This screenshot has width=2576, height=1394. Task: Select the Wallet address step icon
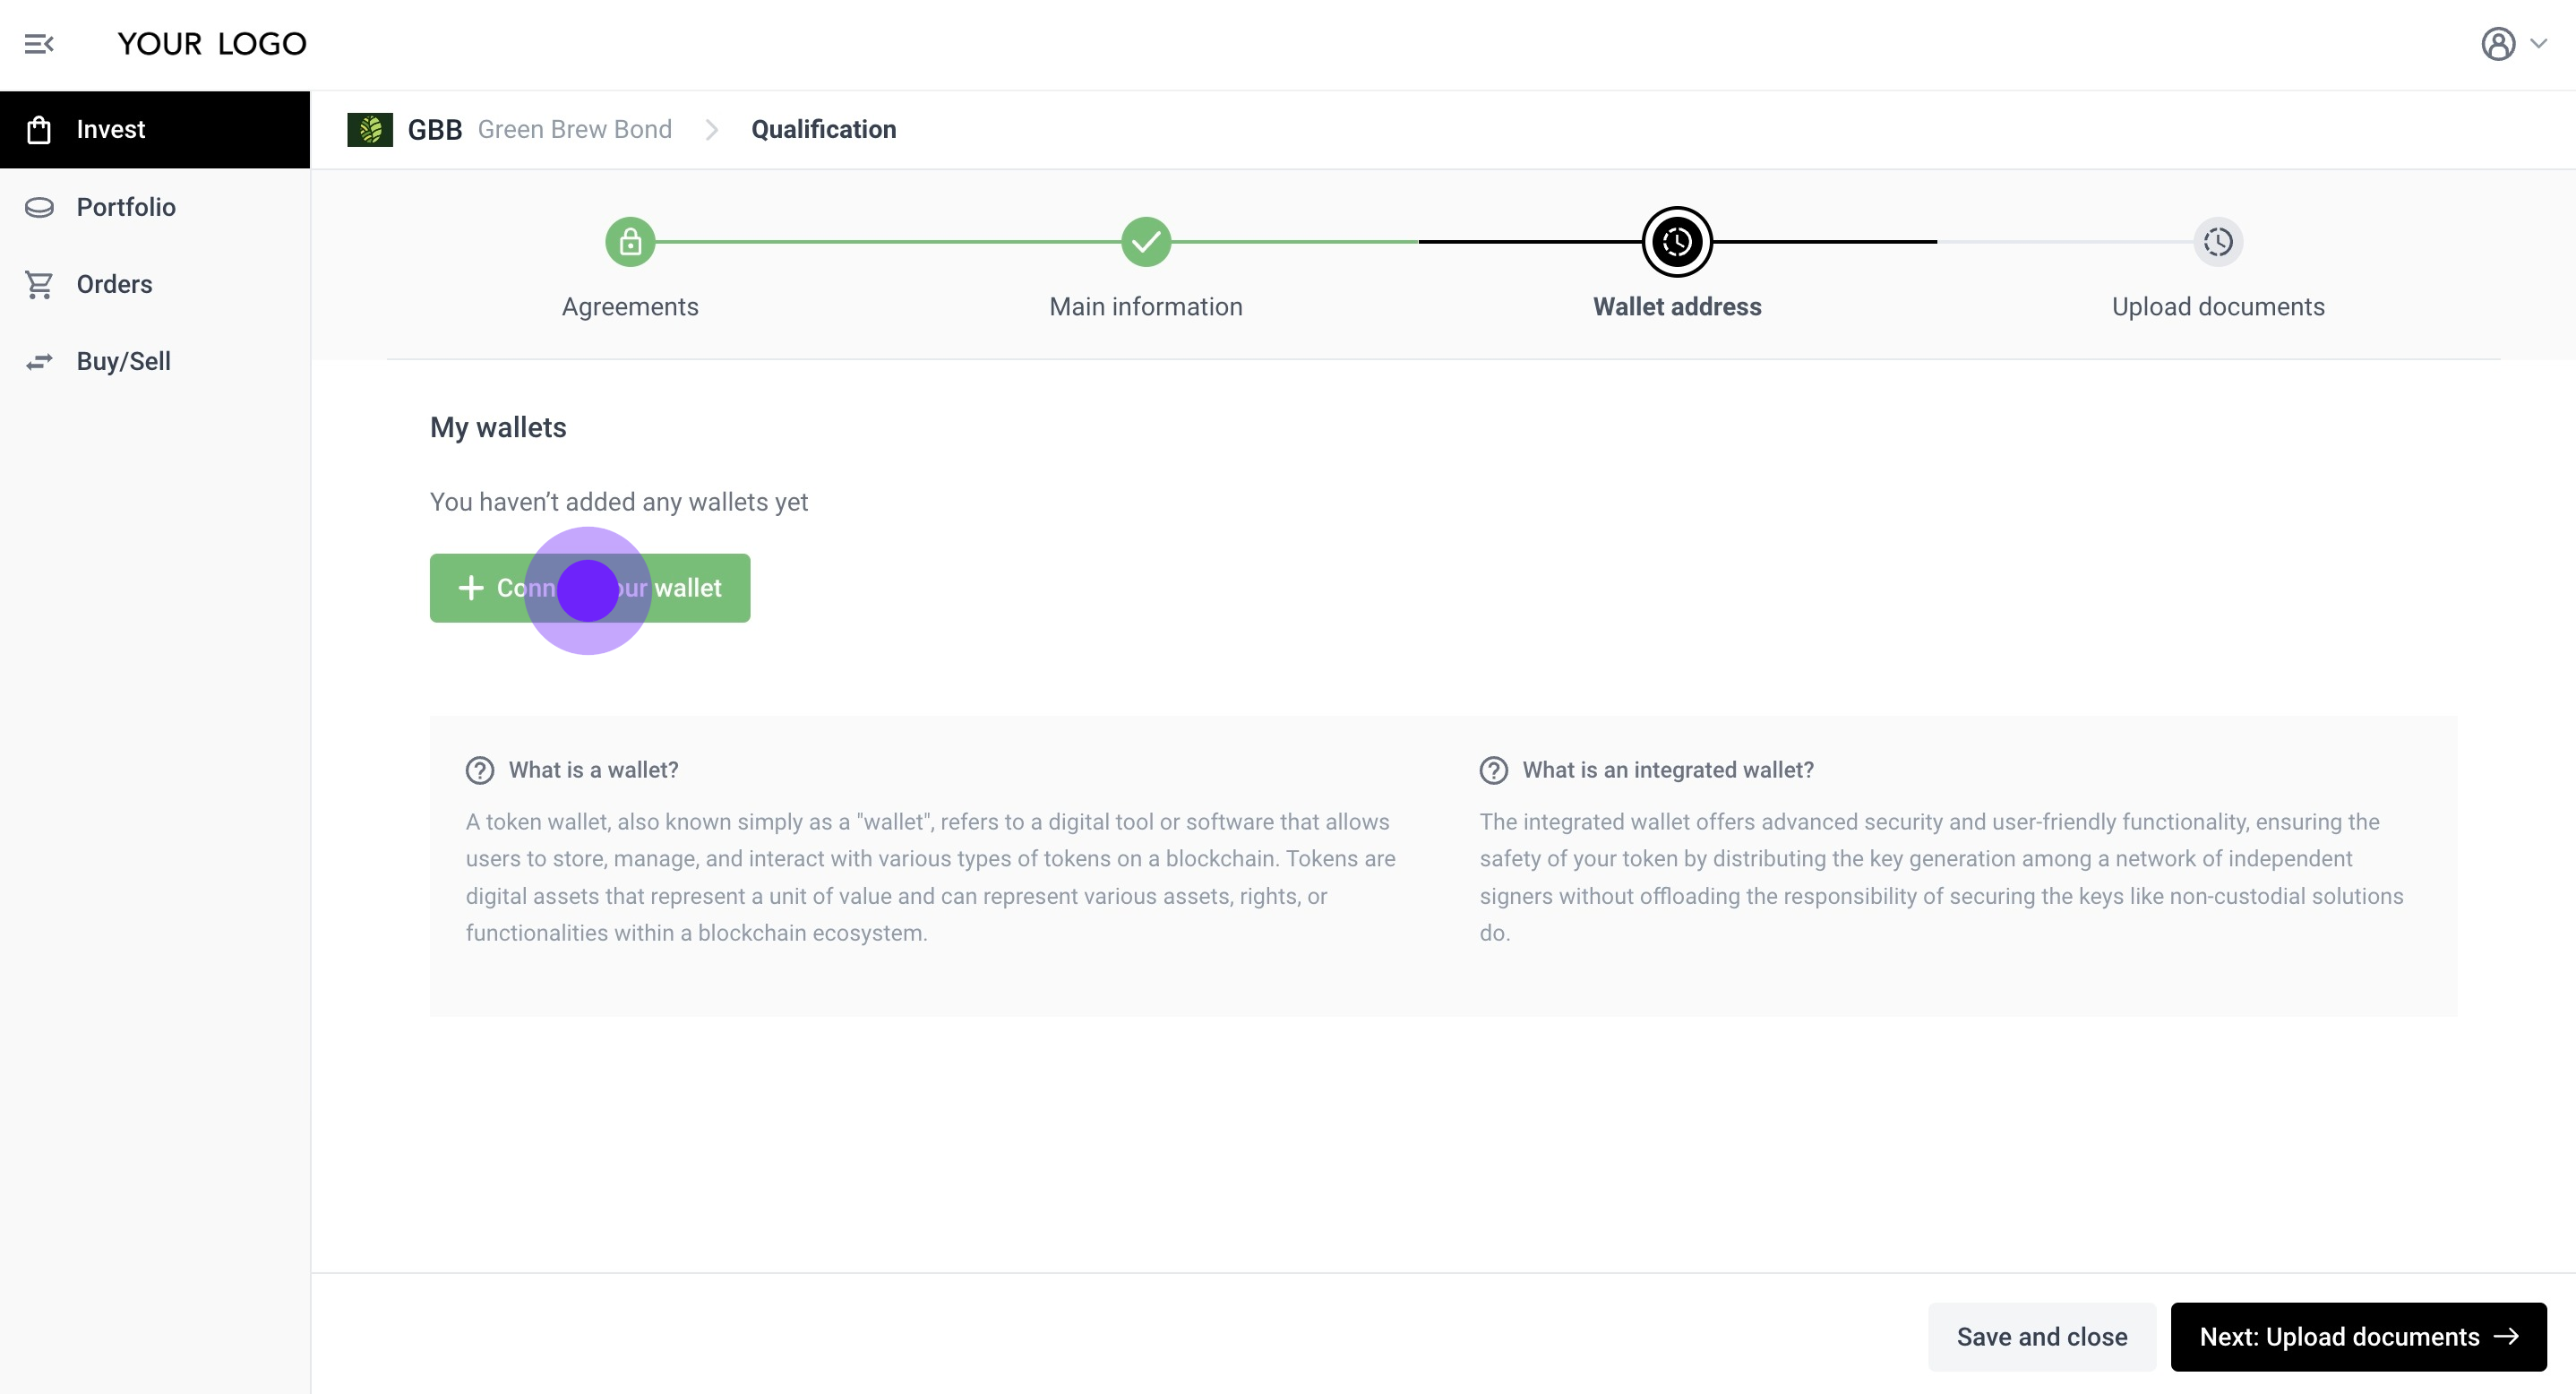[1677, 242]
